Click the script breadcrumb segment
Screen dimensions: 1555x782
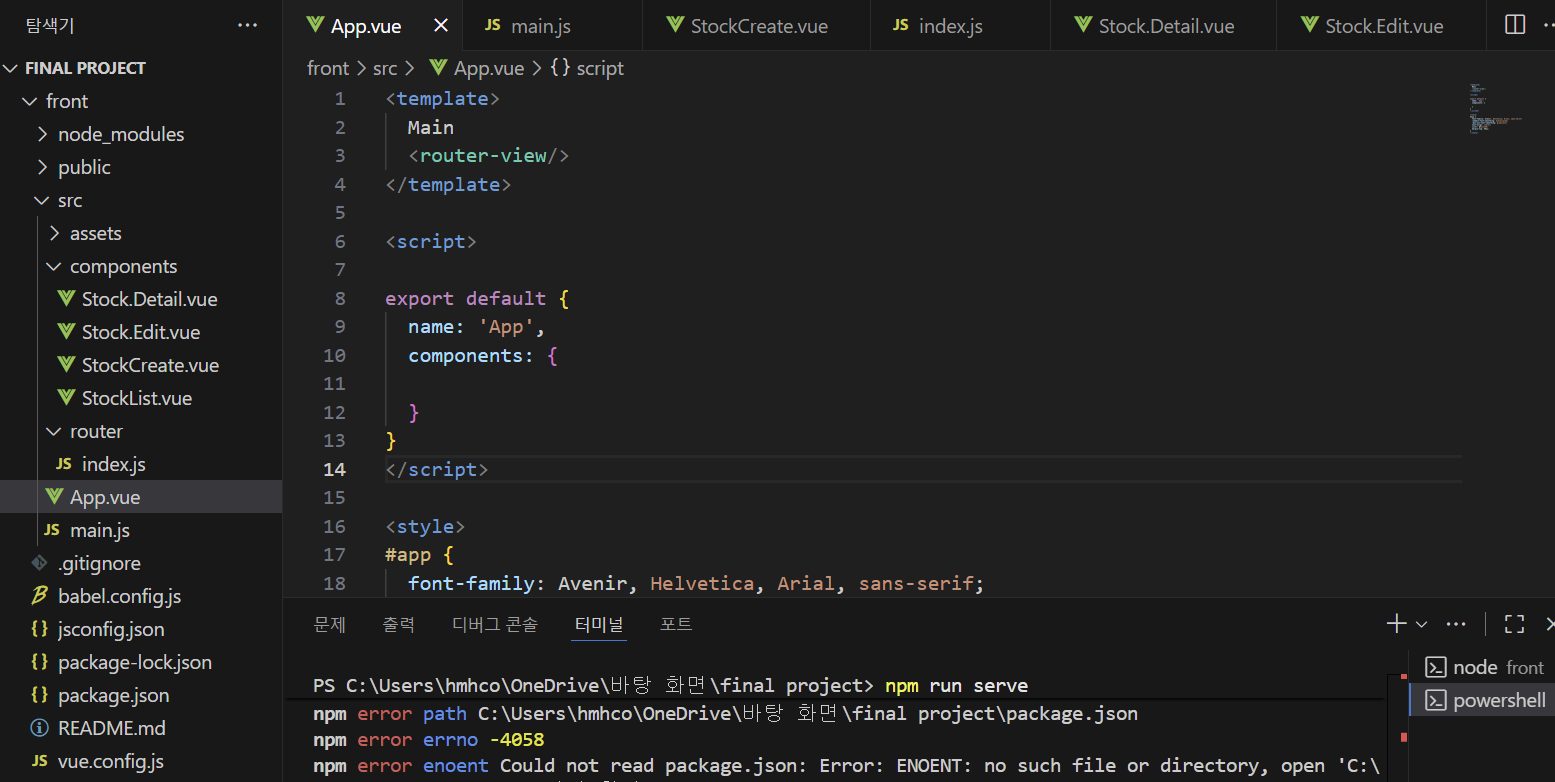coord(598,68)
